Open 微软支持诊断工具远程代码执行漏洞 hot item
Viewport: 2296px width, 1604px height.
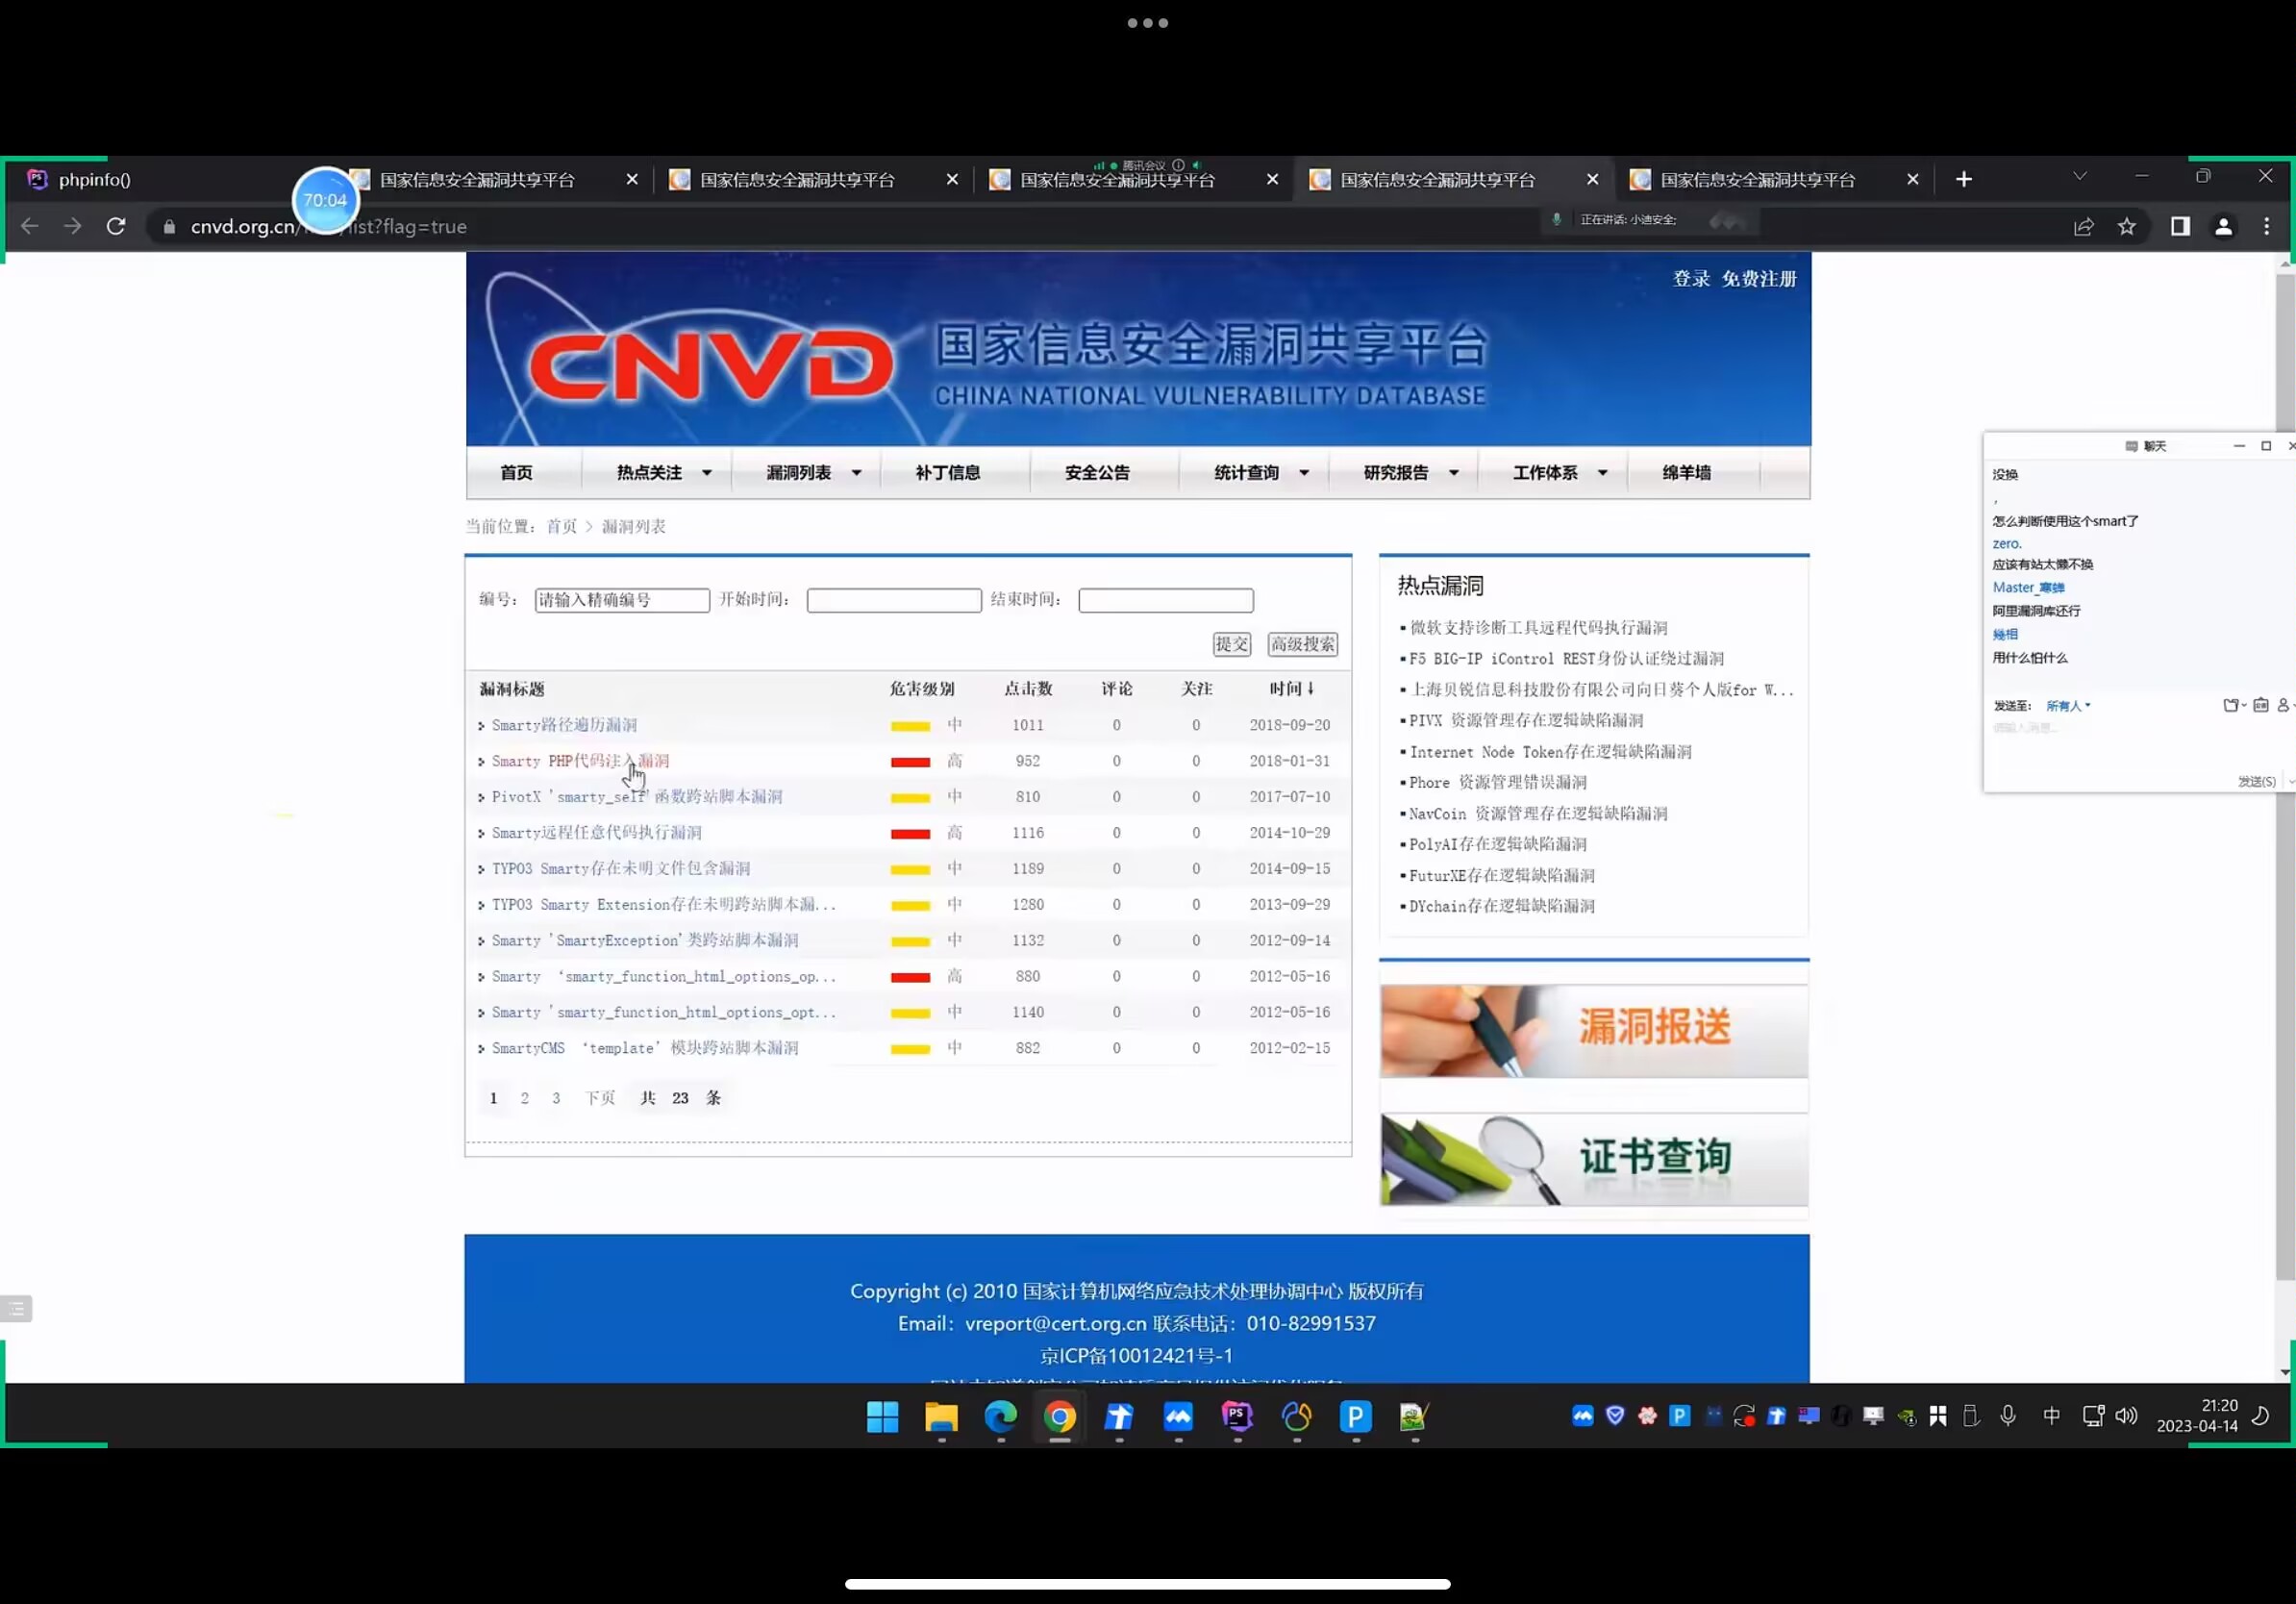pos(1538,628)
